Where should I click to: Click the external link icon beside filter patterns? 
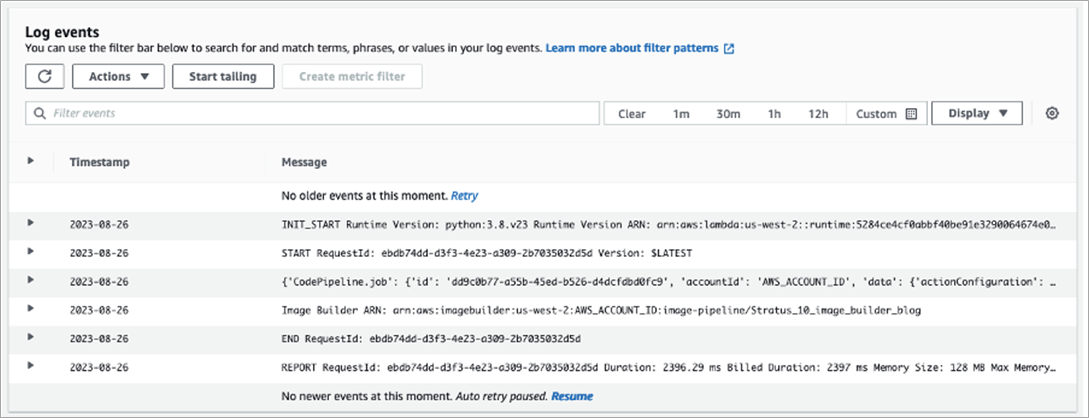[729, 48]
